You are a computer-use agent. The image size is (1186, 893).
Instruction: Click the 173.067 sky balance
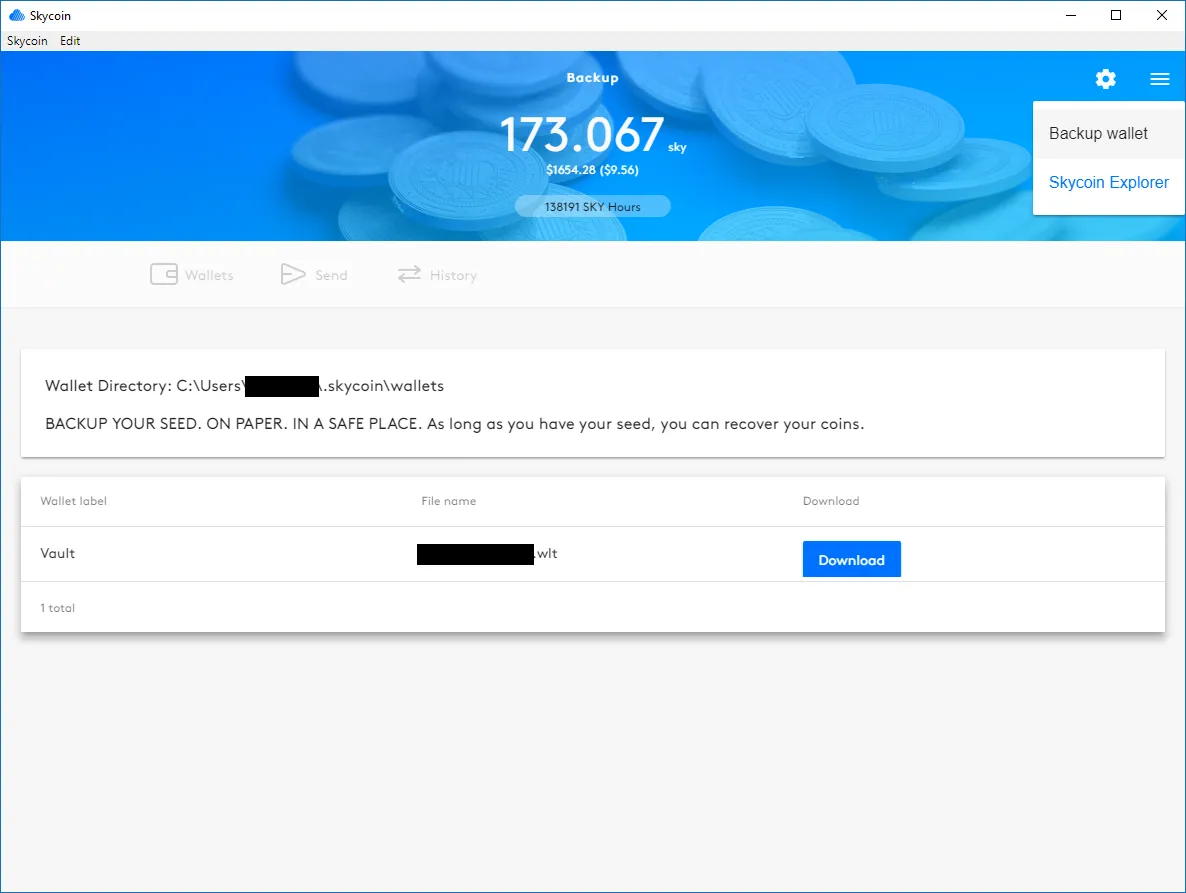[592, 135]
